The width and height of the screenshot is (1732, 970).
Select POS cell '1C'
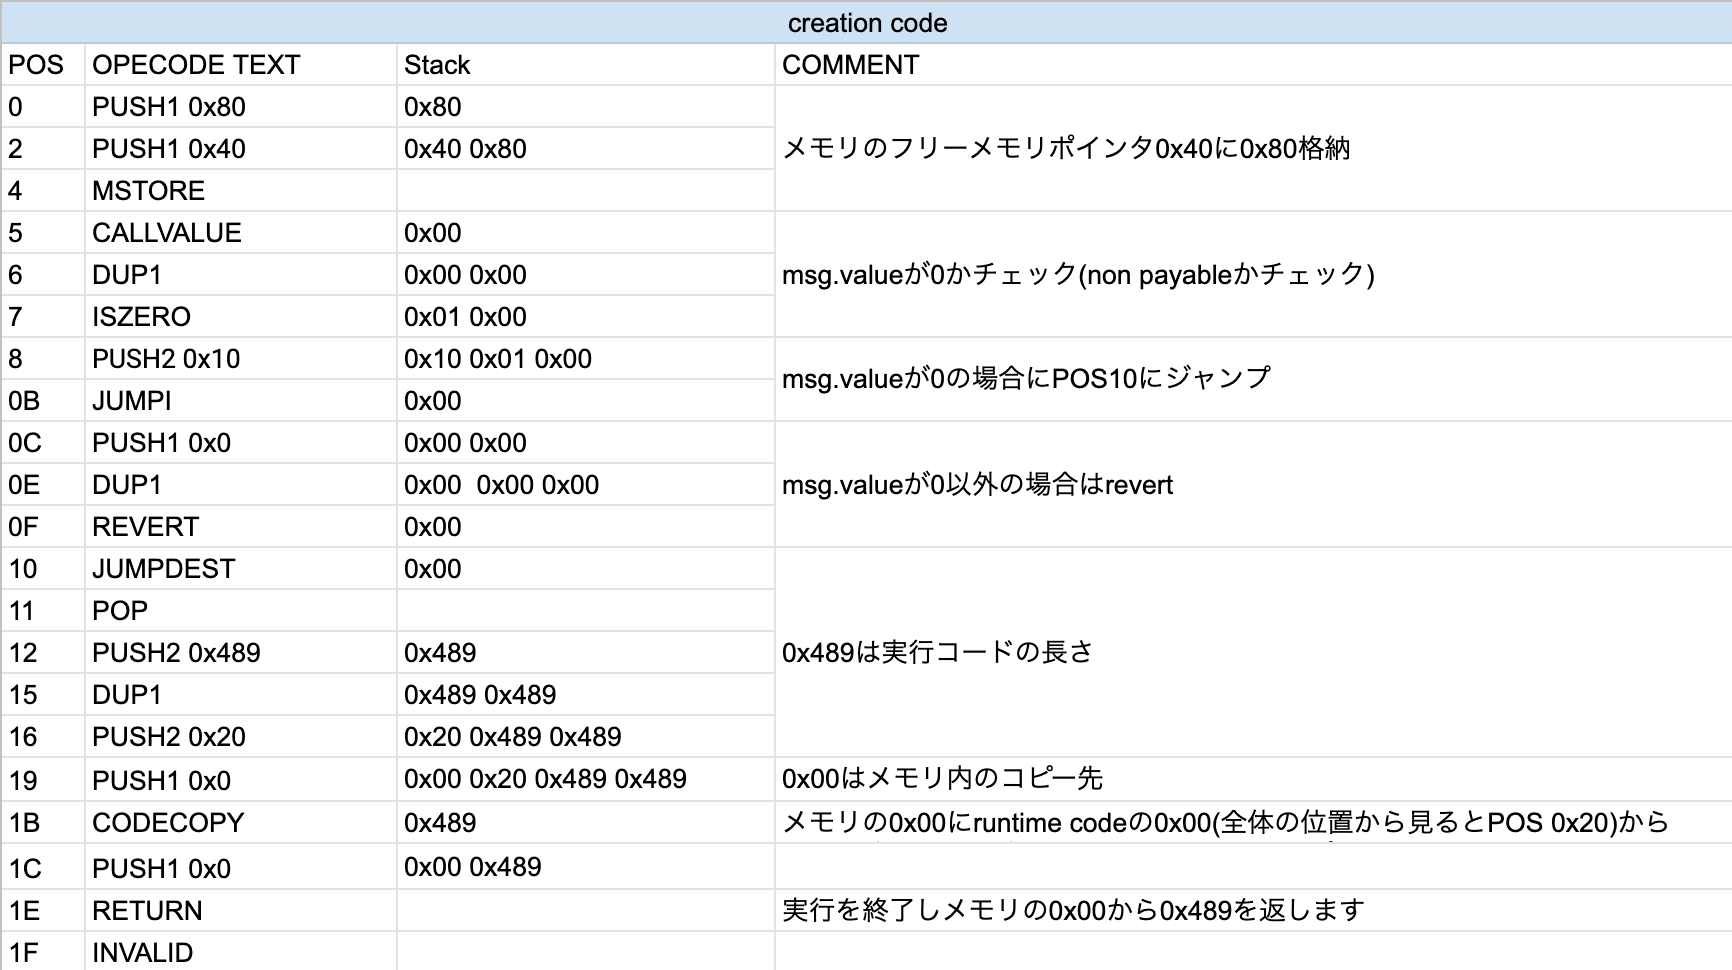point(43,867)
